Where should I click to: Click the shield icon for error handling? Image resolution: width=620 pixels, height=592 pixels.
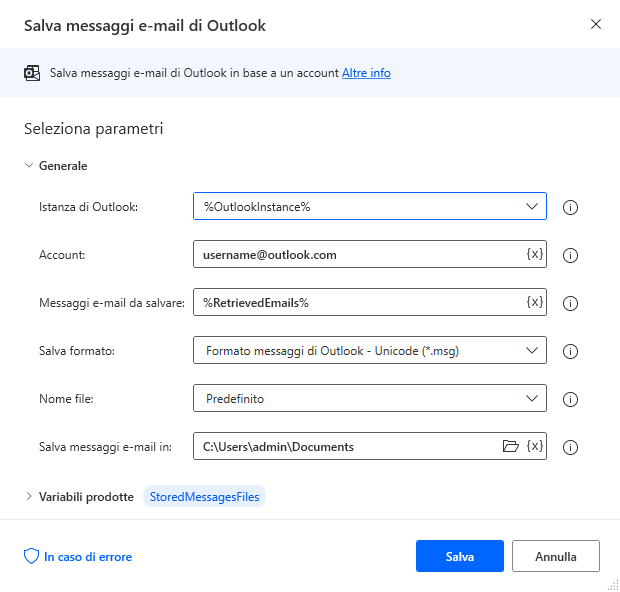[31, 556]
